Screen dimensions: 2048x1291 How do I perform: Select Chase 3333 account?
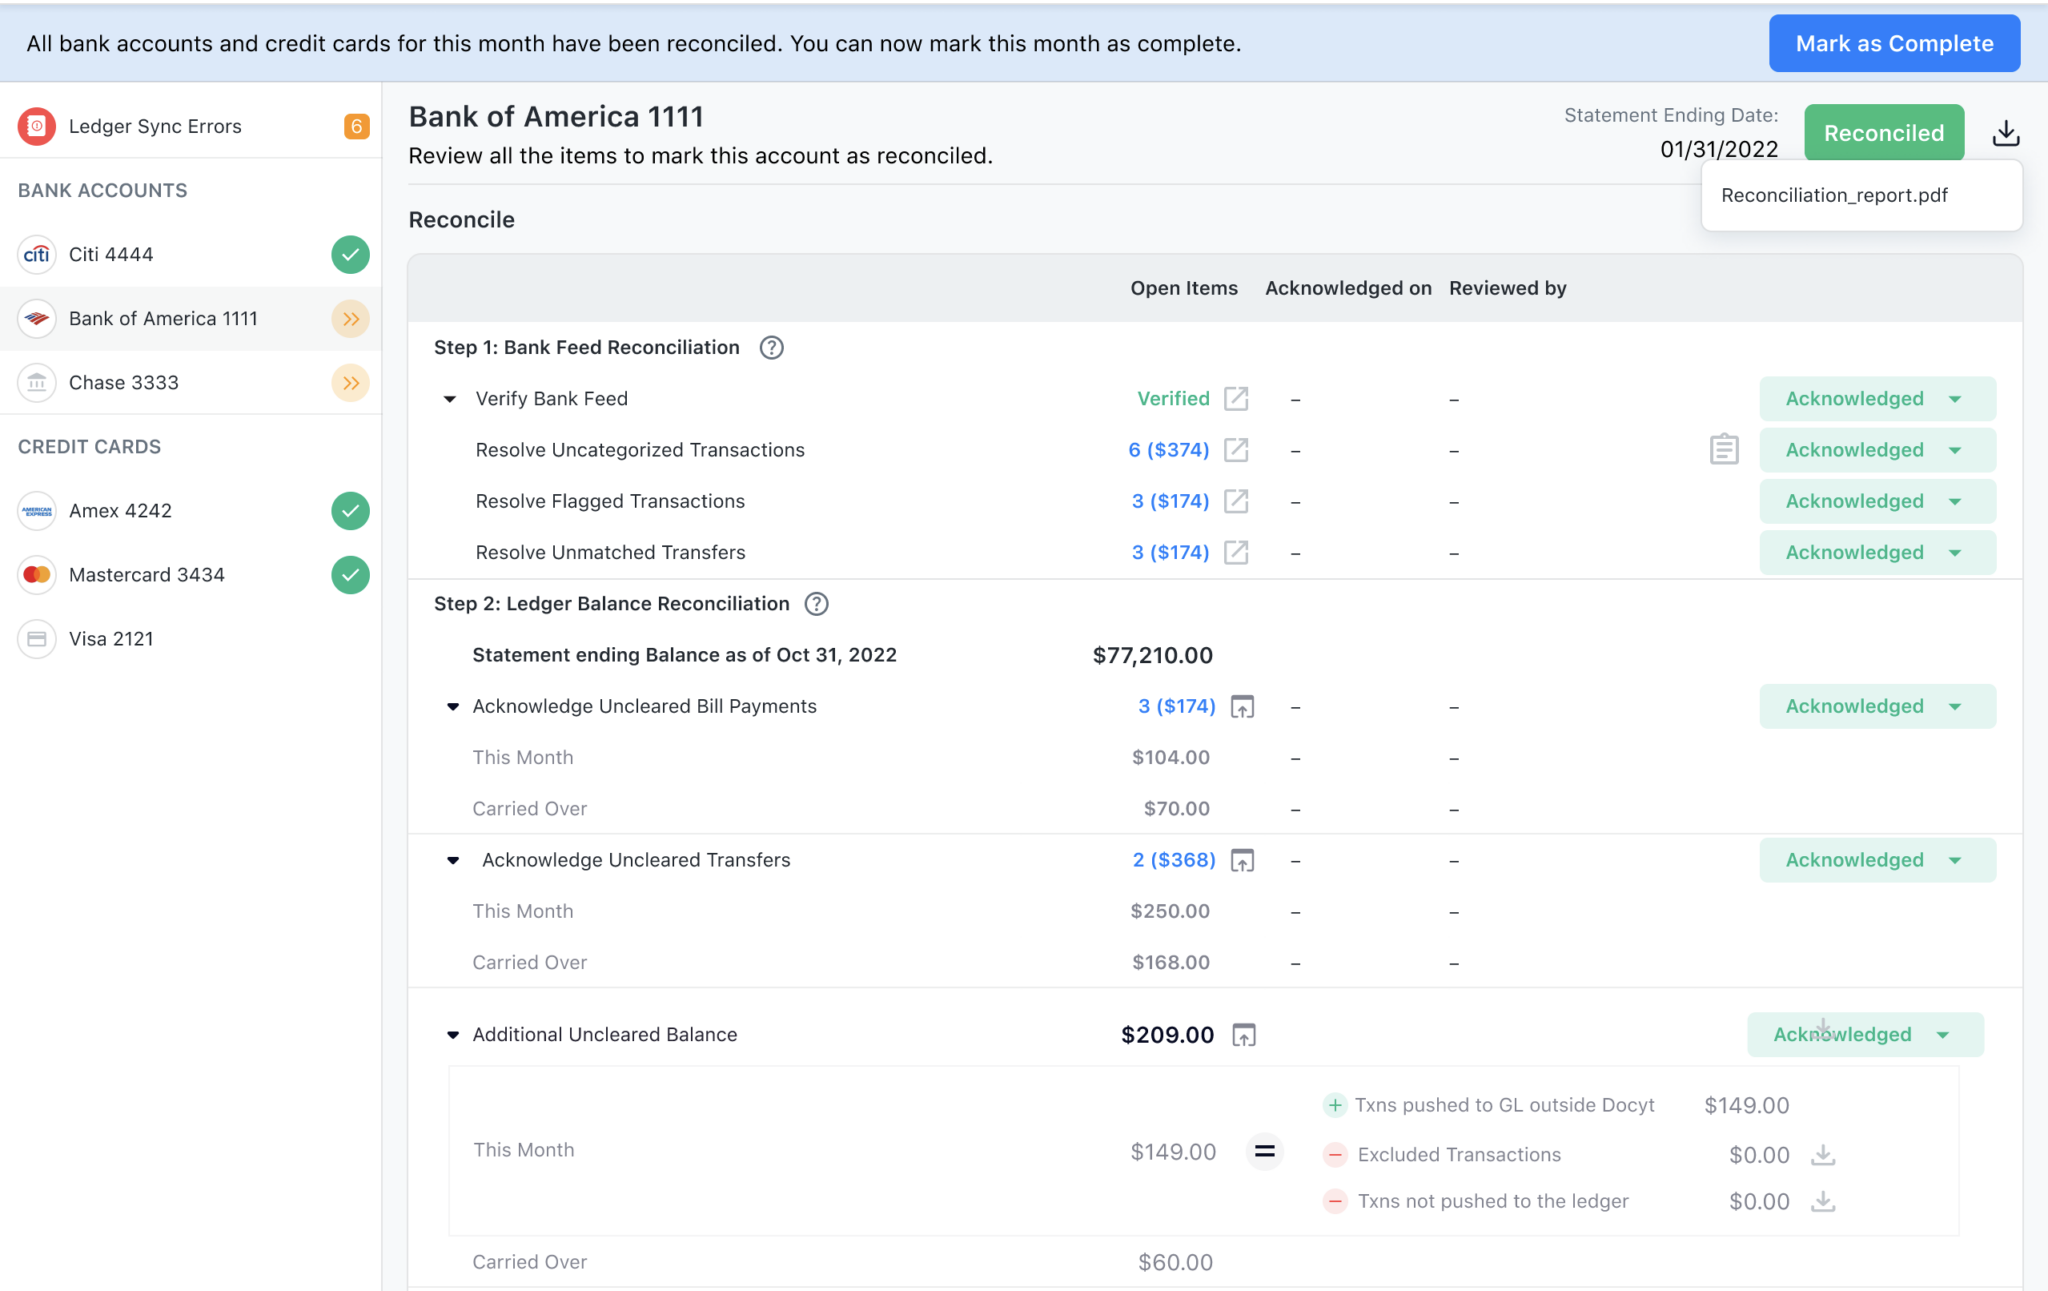coord(190,382)
